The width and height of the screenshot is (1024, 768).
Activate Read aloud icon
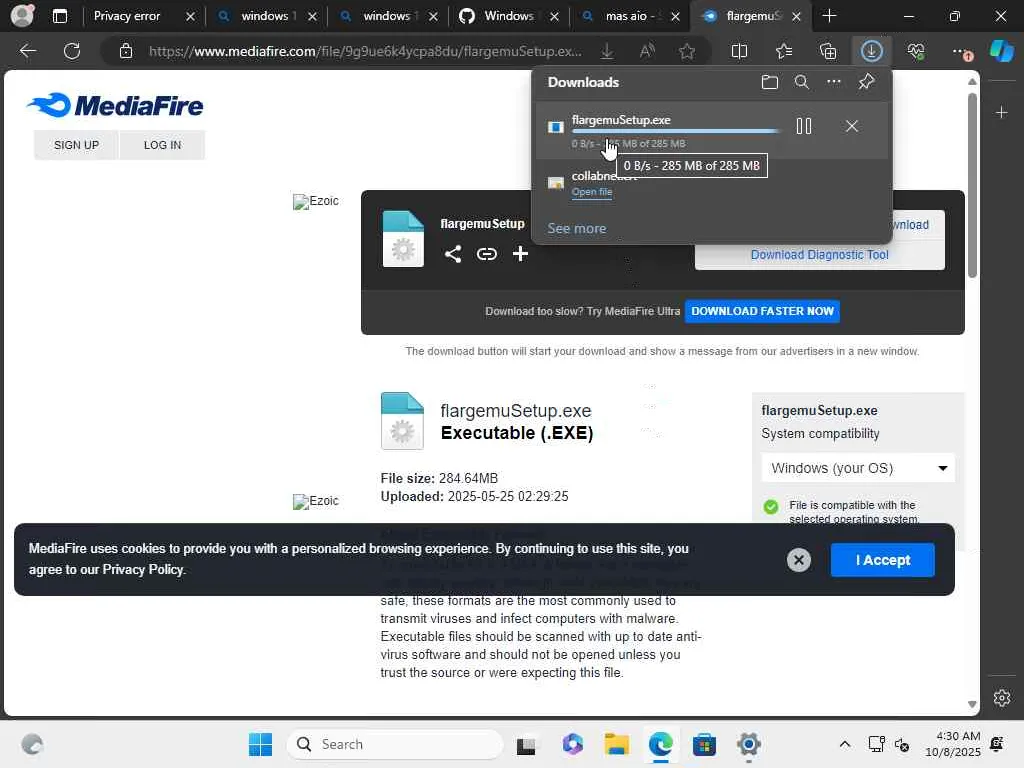pyautogui.click(x=647, y=51)
